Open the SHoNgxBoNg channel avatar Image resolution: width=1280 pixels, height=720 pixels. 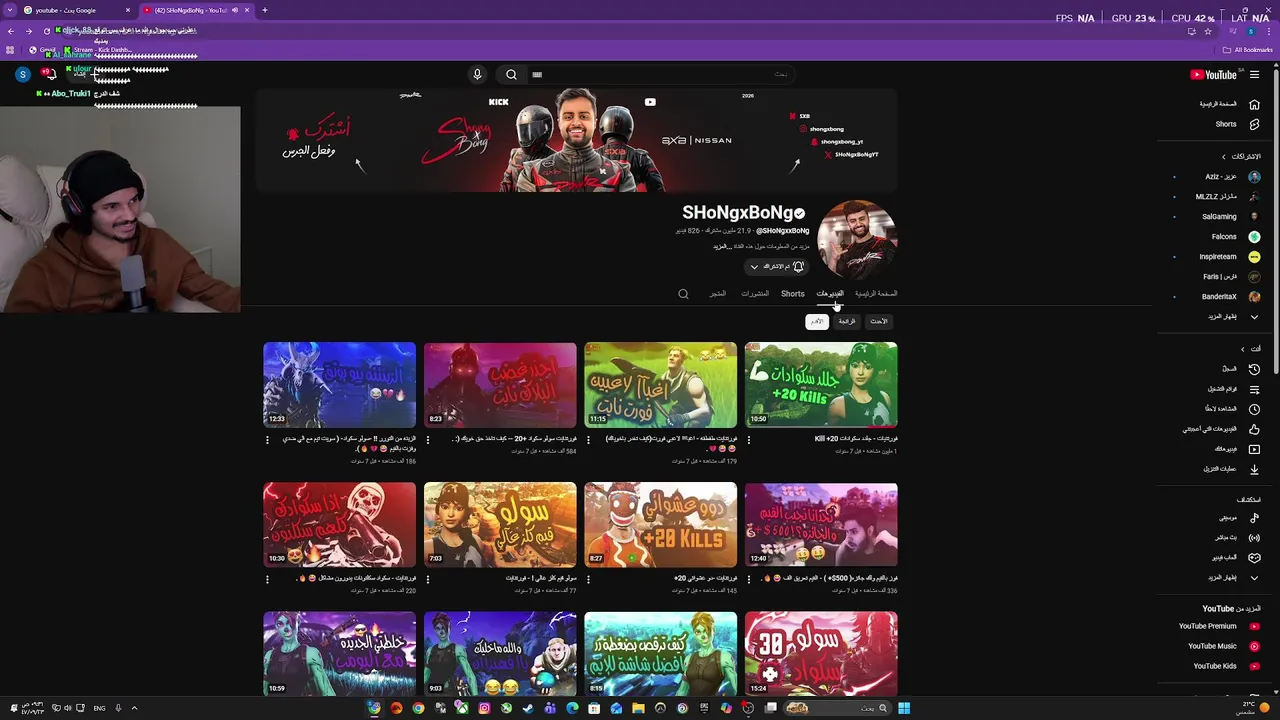[857, 240]
